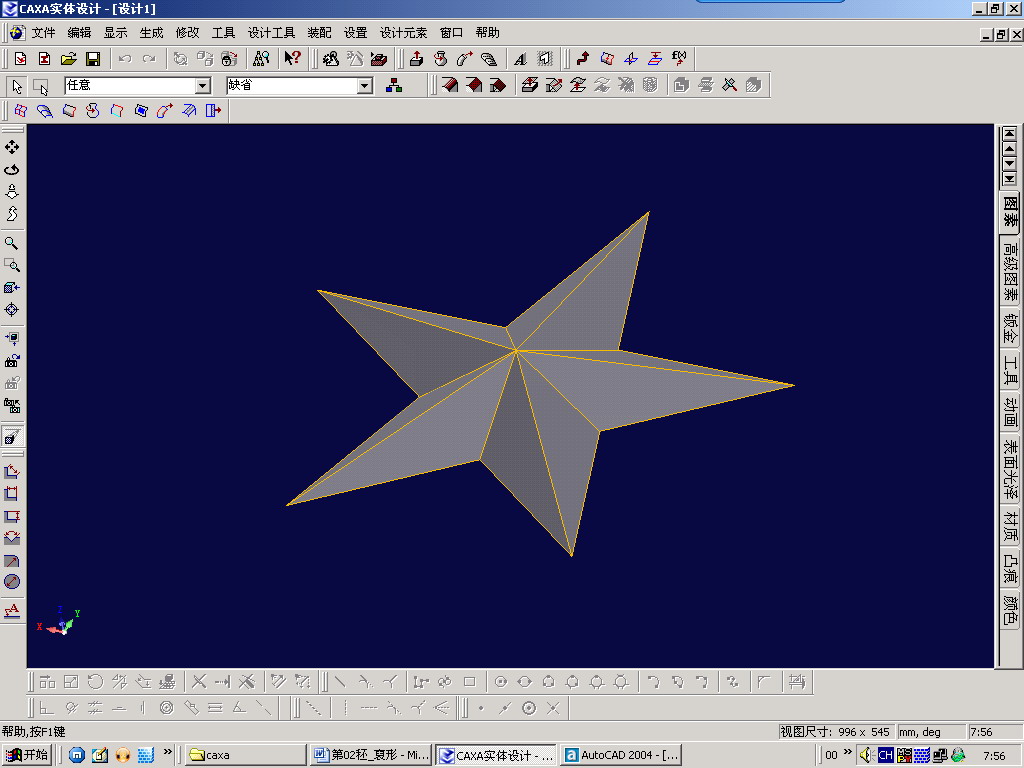This screenshot has height=768, width=1024.
Task: Switch to the 钣金 catalog tab
Action: pos(1010,328)
